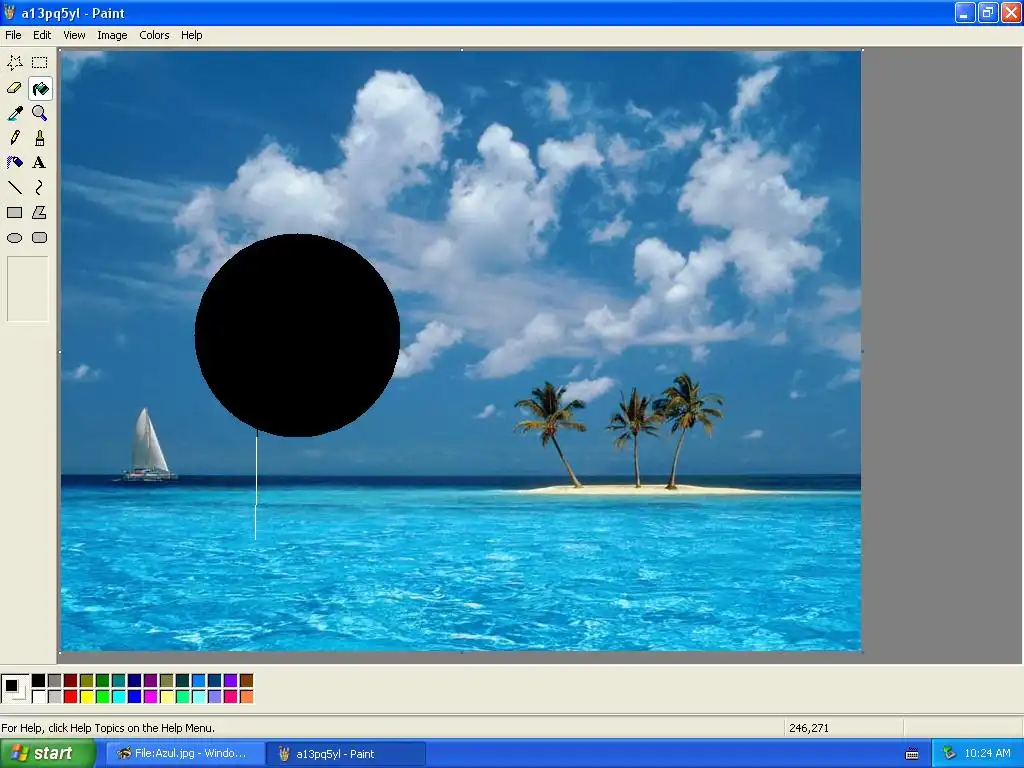Choose the dark purple swatch
The image size is (1024, 768).
(151, 680)
